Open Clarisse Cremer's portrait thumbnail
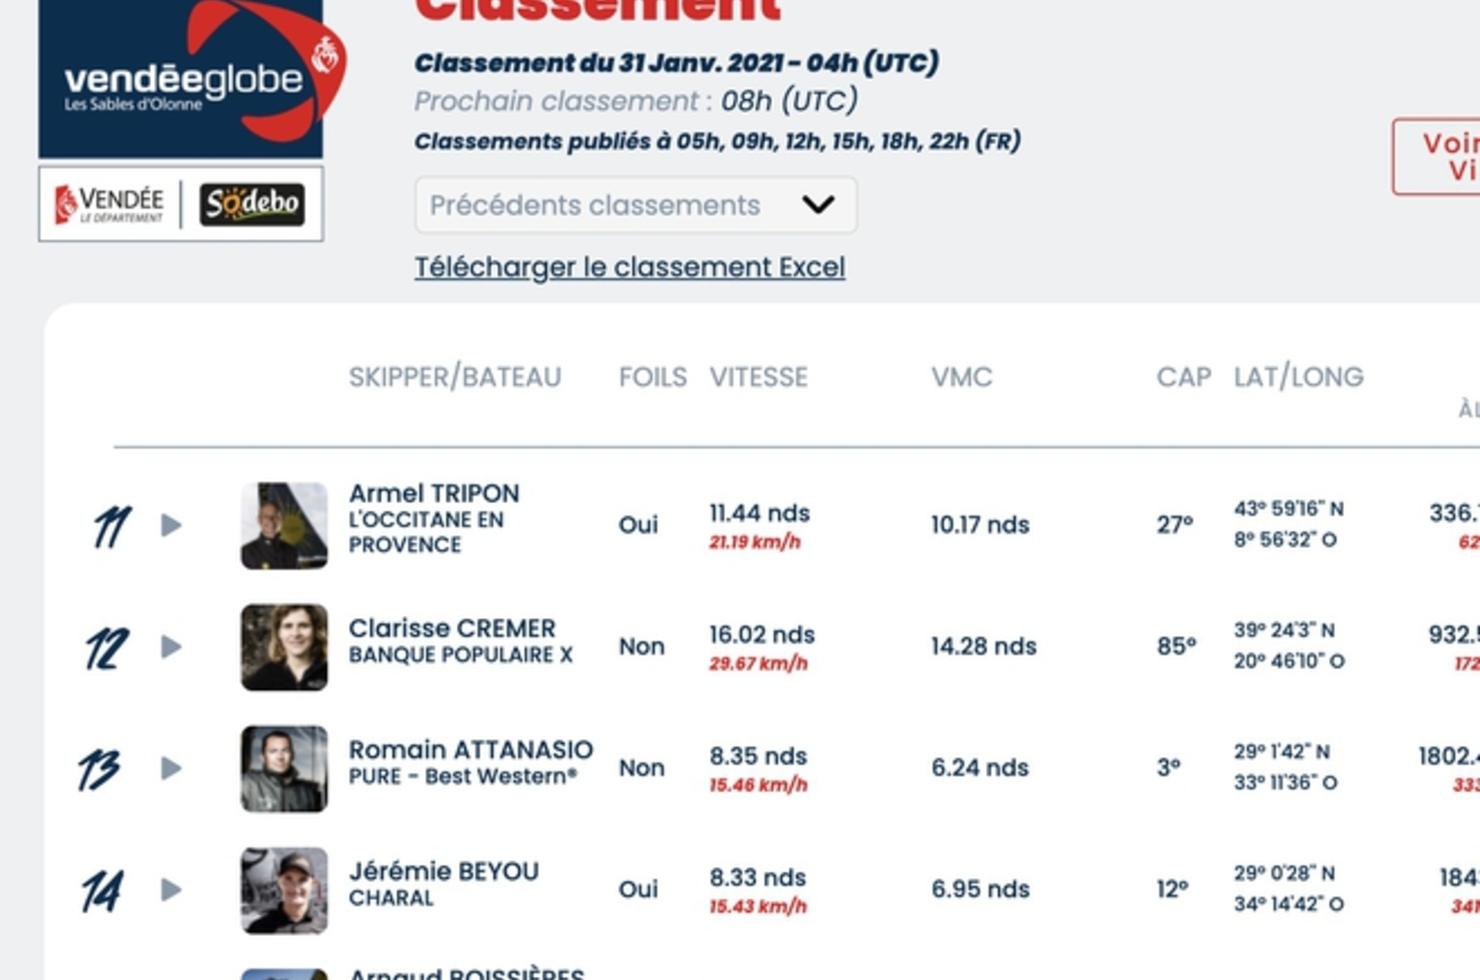This screenshot has height=980, width=1480. click(x=284, y=647)
